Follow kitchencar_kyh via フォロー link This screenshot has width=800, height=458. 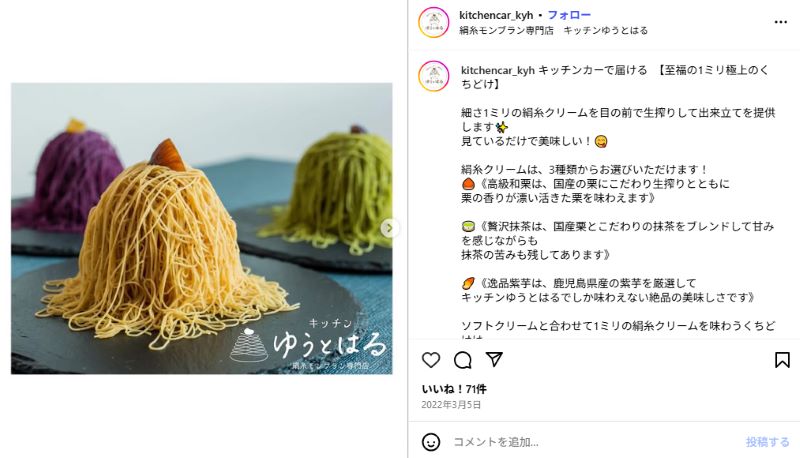tap(569, 15)
